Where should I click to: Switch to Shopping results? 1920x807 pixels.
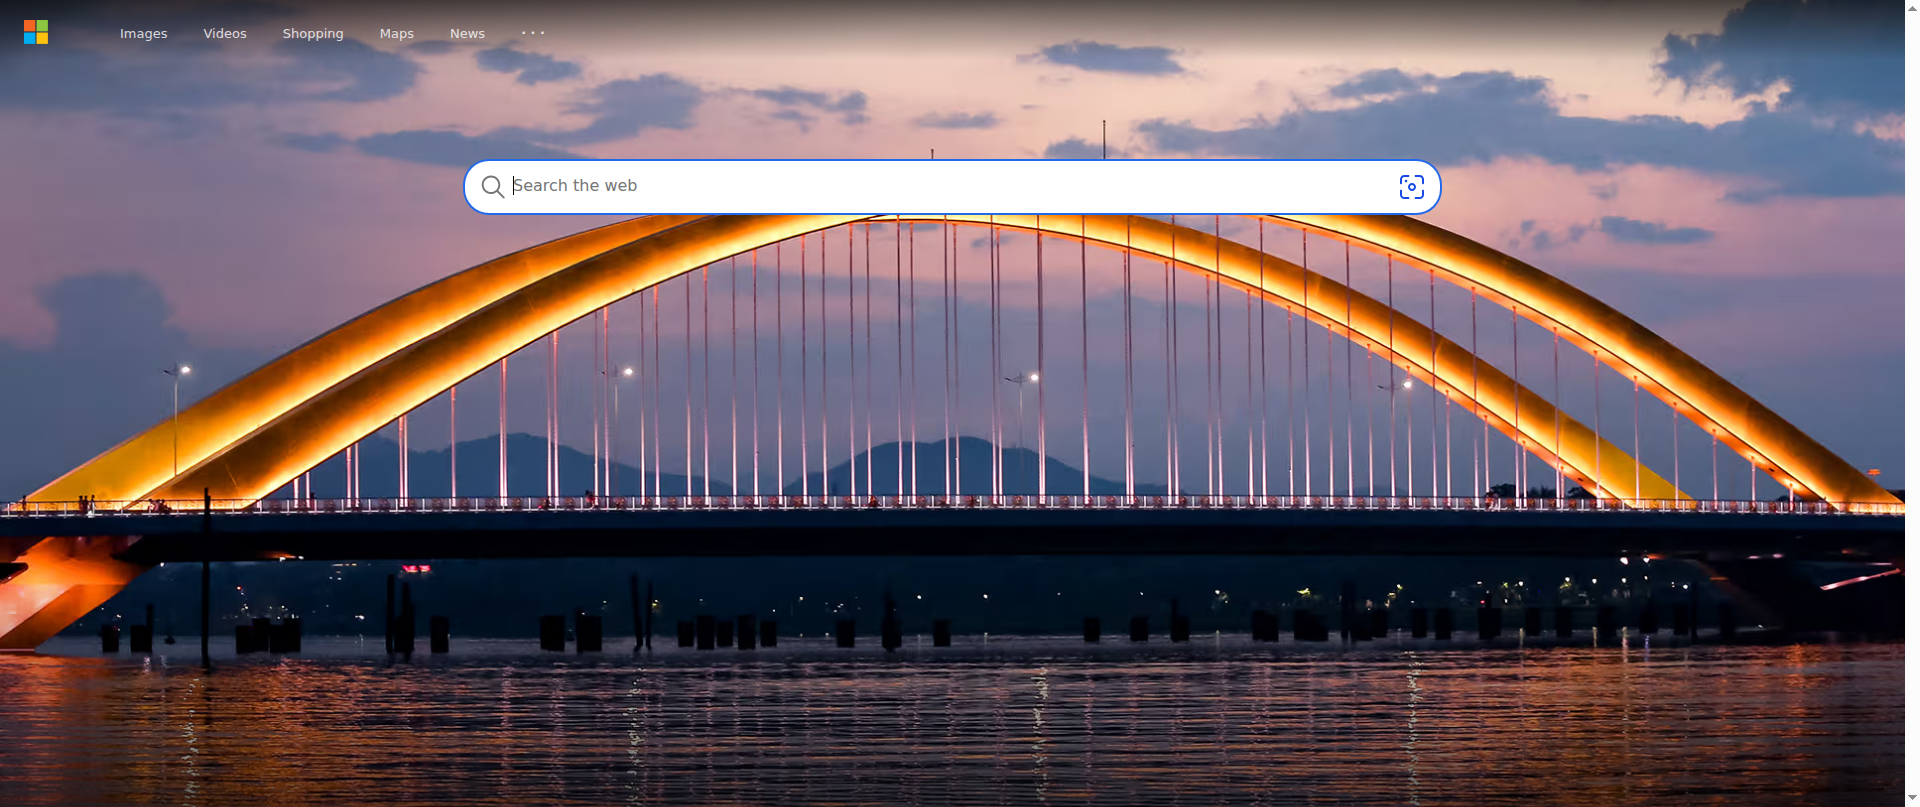313,33
